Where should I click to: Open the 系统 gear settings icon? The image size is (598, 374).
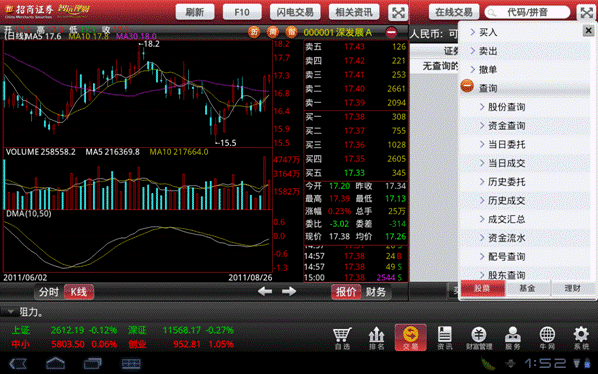[x=581, y=338]
